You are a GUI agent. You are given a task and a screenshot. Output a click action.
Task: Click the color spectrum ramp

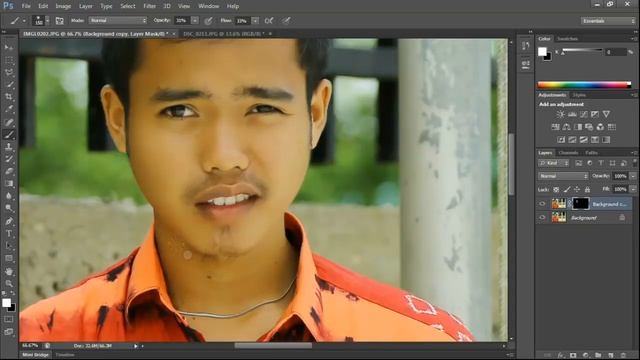[x=584, y=85]
